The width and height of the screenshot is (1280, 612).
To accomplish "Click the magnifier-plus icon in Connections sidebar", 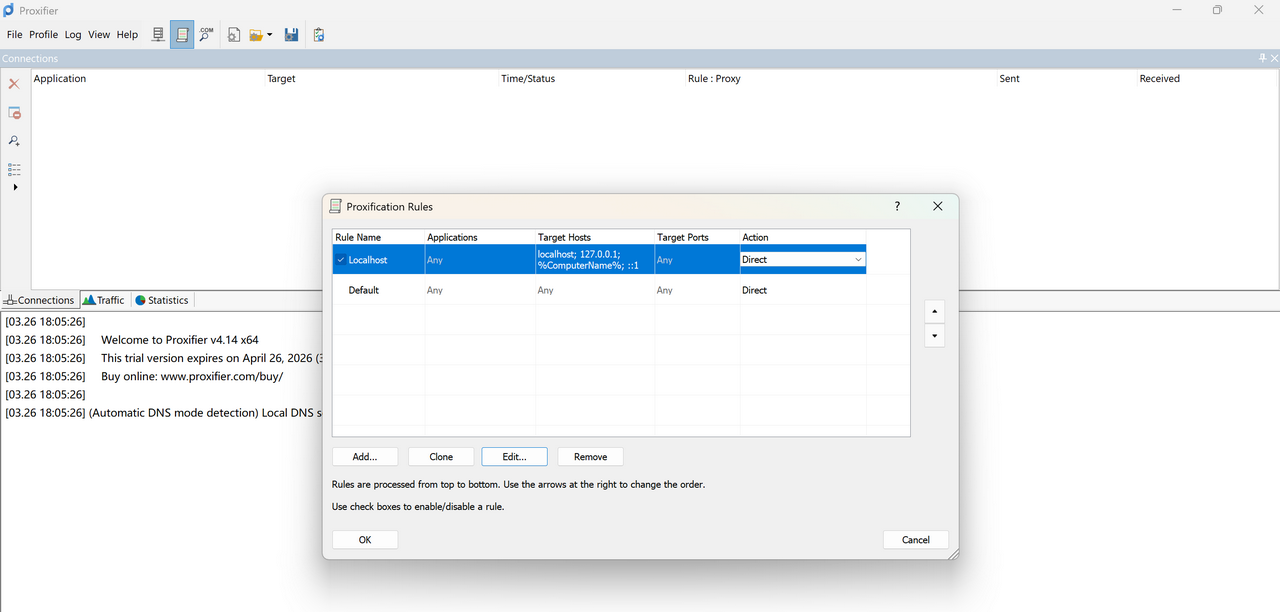I will click(x=14, y=141).
